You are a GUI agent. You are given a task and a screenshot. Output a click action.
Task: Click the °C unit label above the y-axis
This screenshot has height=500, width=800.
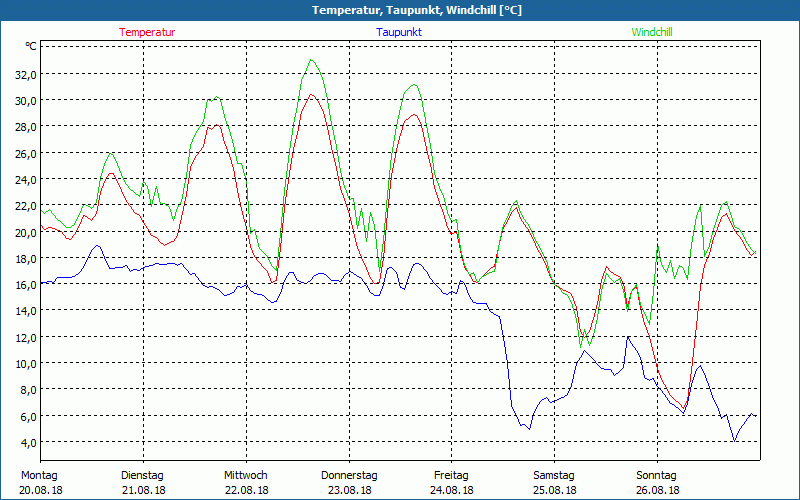pyautogui.click(x=31, y=47)
